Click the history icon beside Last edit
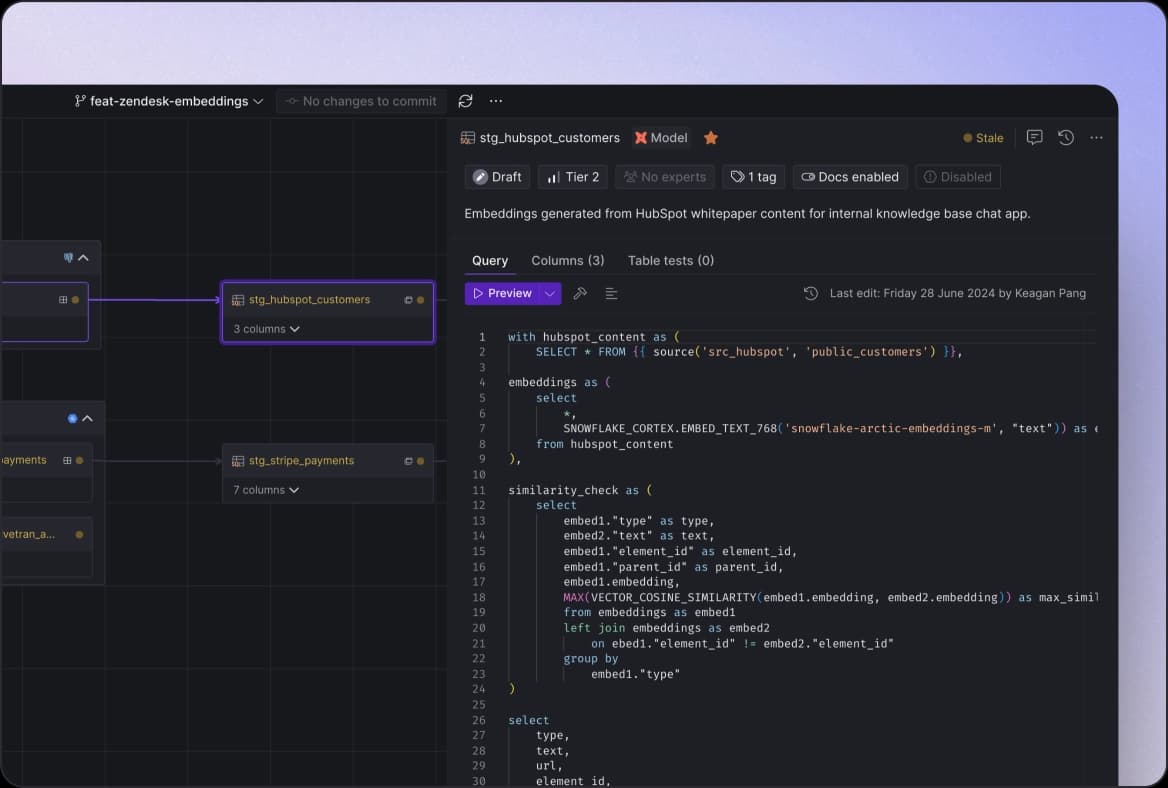The image size is (1168, 788). 810,293
